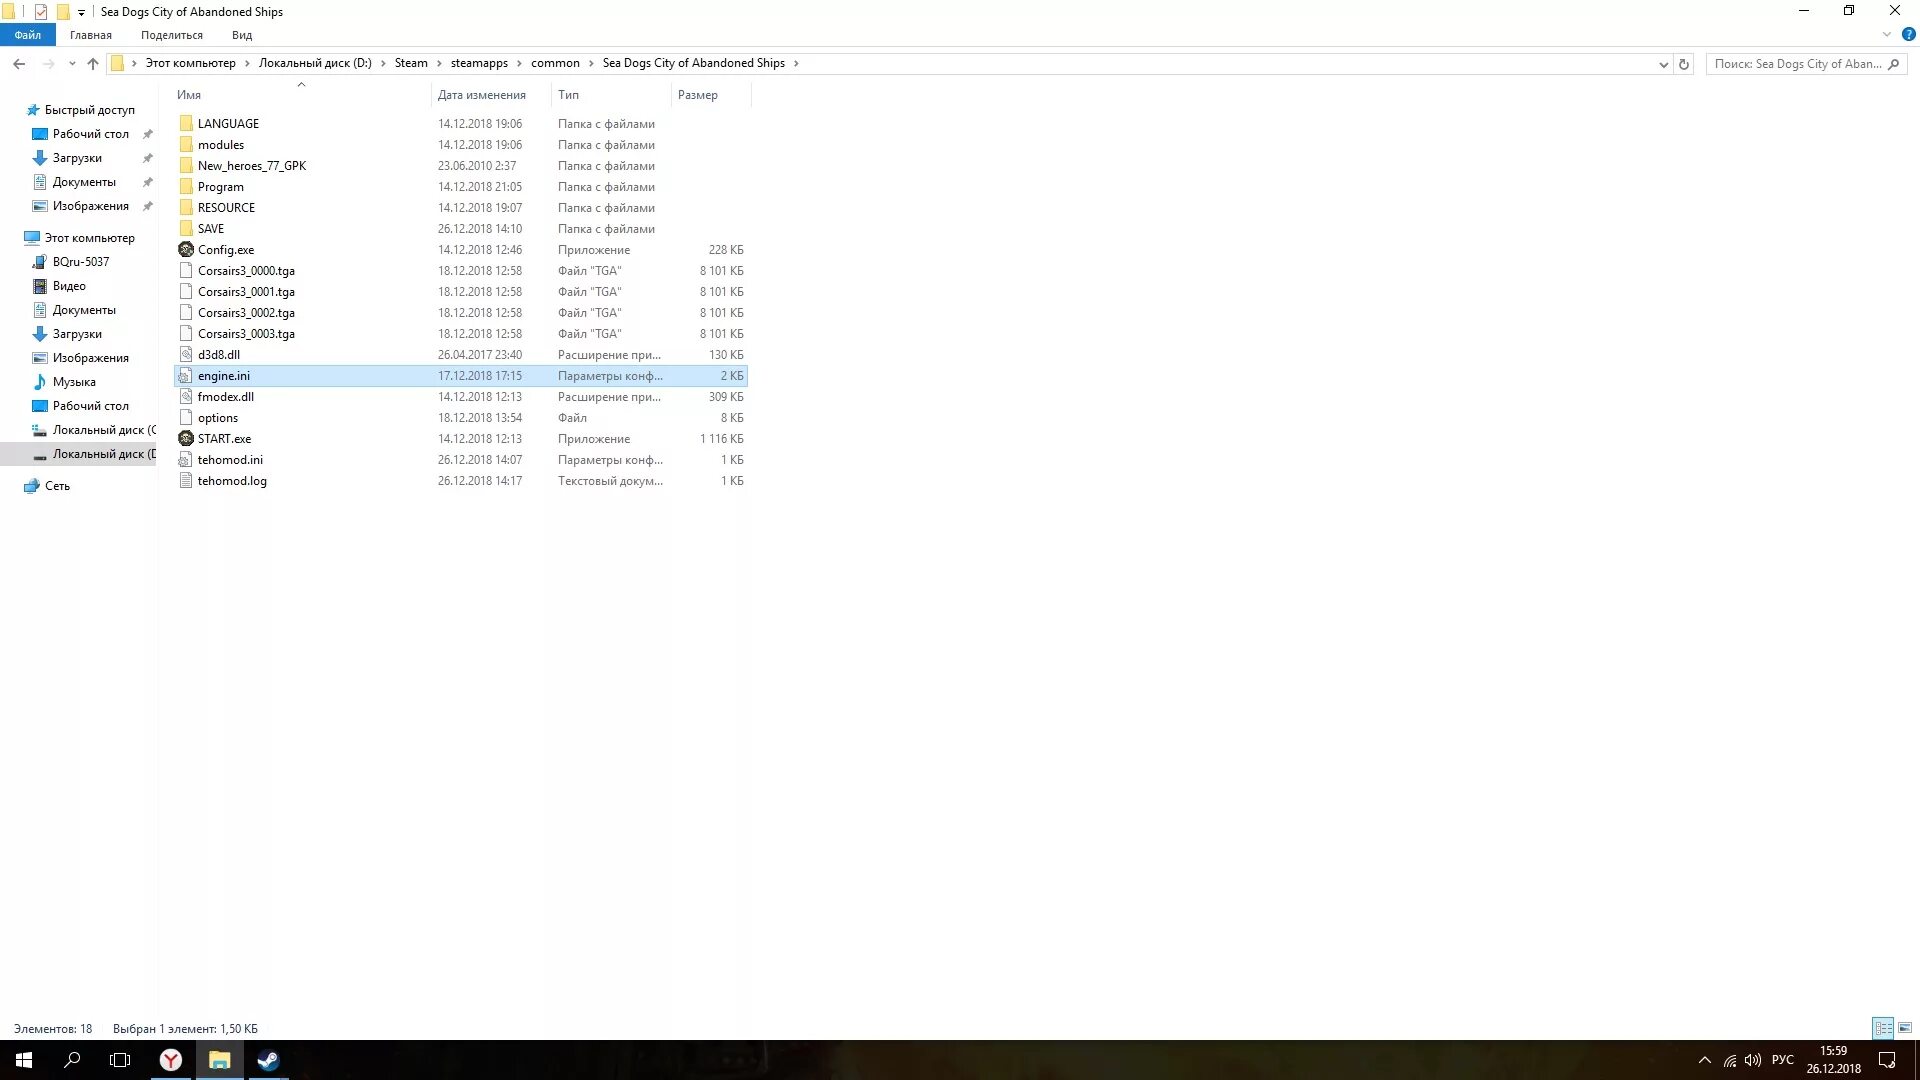1920x1080 pixels.
Task: Expand the chevron after common breadcrumb
Action: tap(591, 63)
